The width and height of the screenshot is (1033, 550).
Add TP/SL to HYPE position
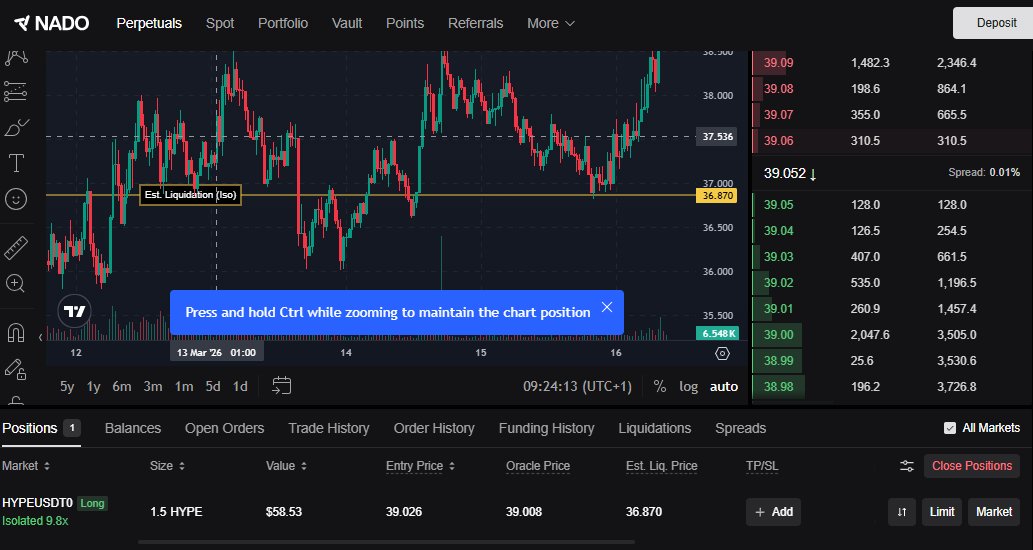click(773, 512)
